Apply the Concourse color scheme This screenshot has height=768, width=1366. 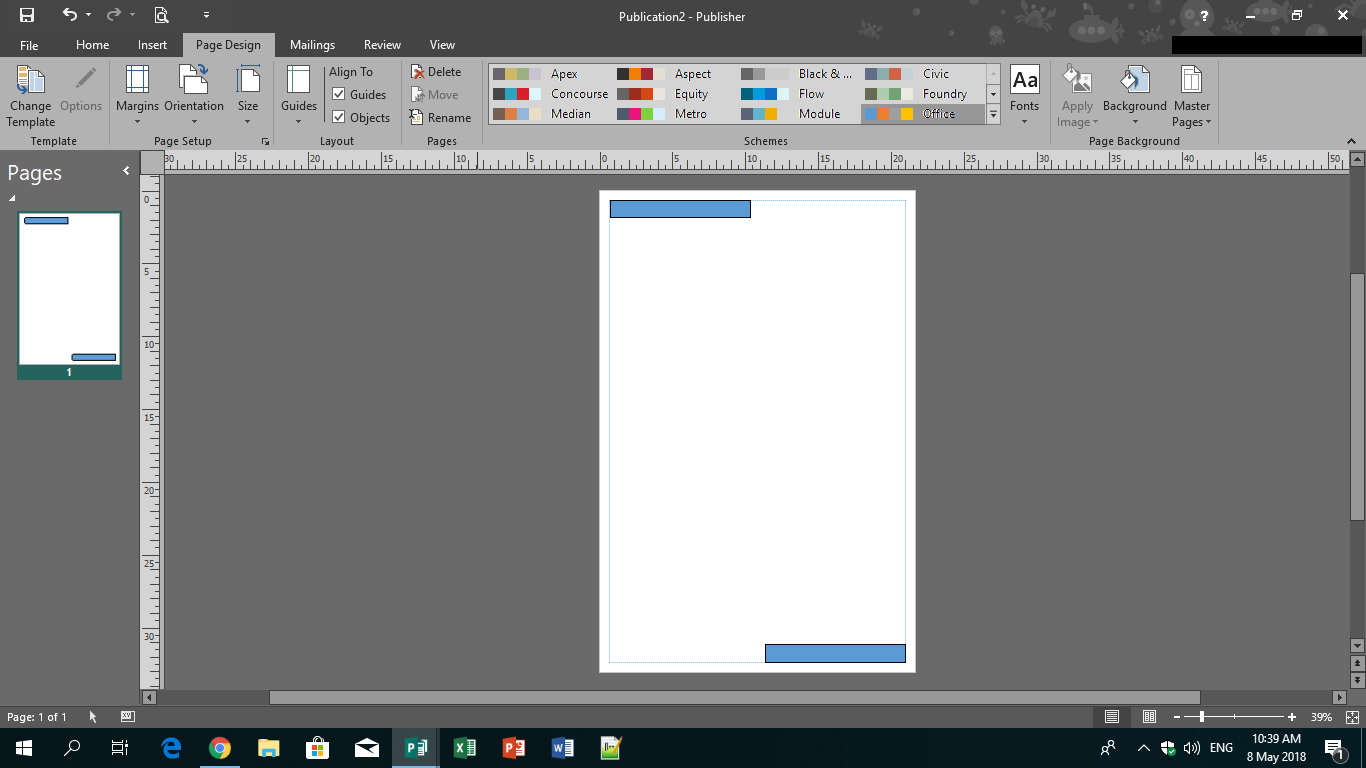pos(551,94)
